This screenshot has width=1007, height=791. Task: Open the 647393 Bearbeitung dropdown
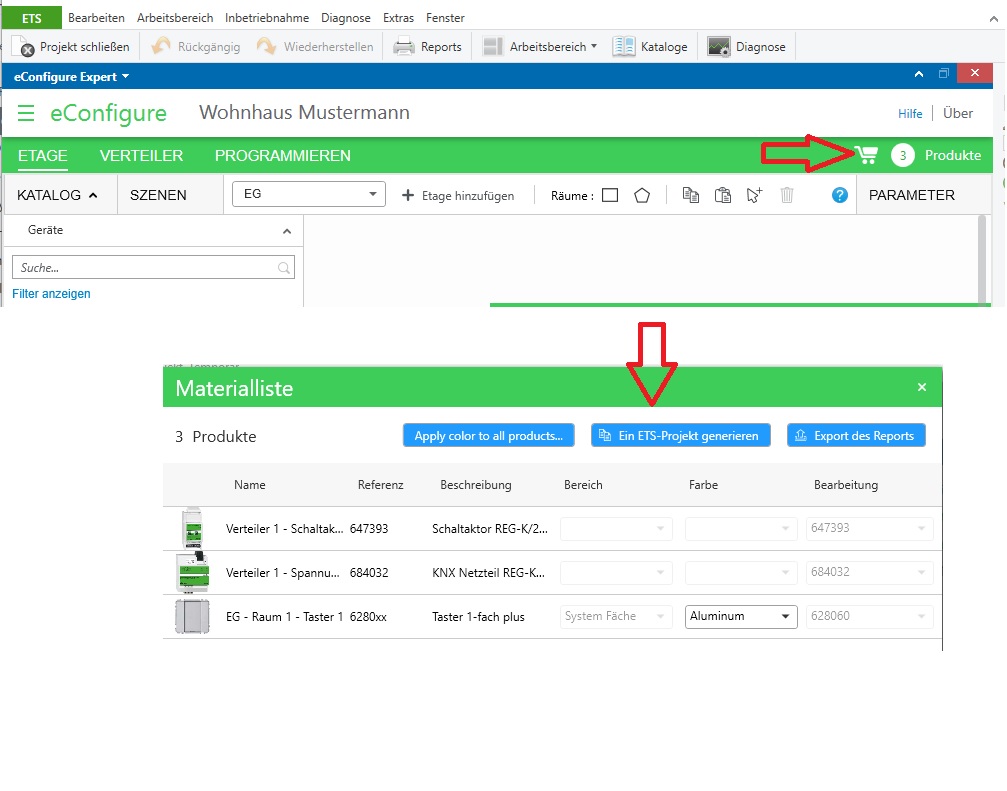click(x=870, y=528)
